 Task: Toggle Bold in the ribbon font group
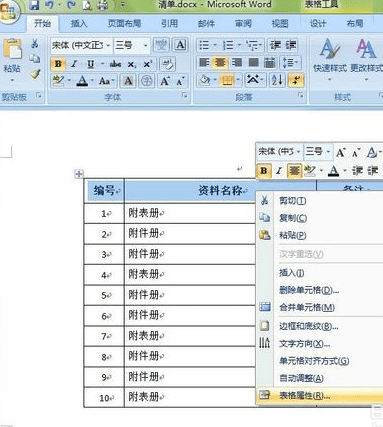point(58,64)
